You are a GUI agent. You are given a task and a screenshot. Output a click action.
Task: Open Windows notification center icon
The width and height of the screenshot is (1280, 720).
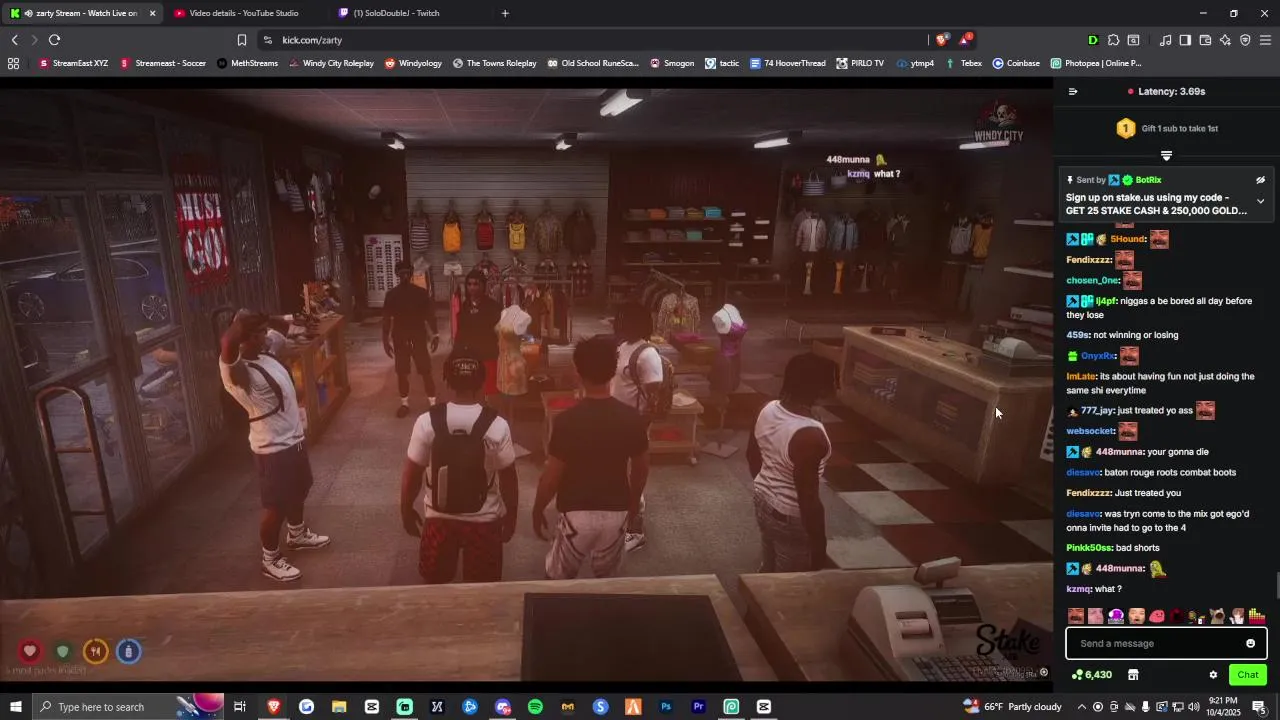[x=1259, y=707]
